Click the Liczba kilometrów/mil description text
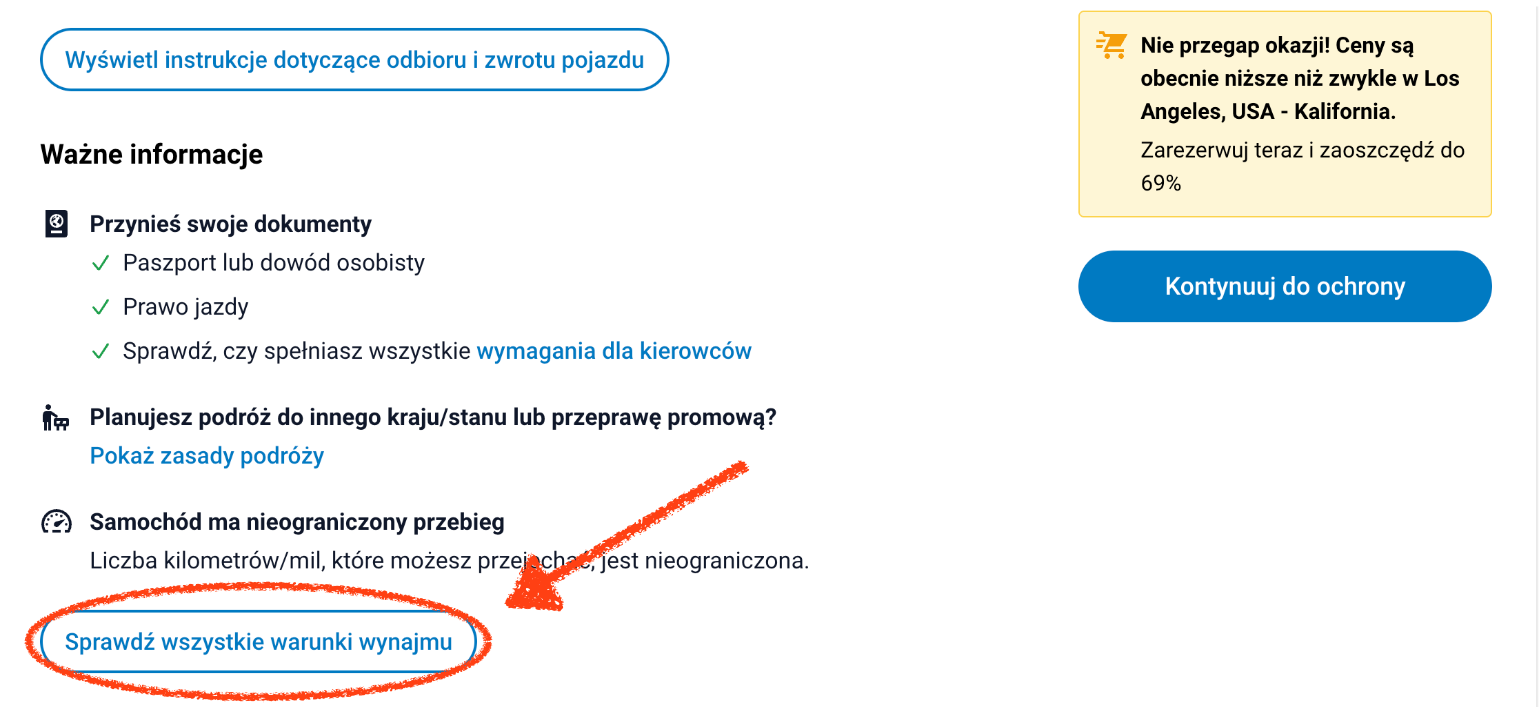Screen dimensions: 1539x707 (x=448, y=560)
